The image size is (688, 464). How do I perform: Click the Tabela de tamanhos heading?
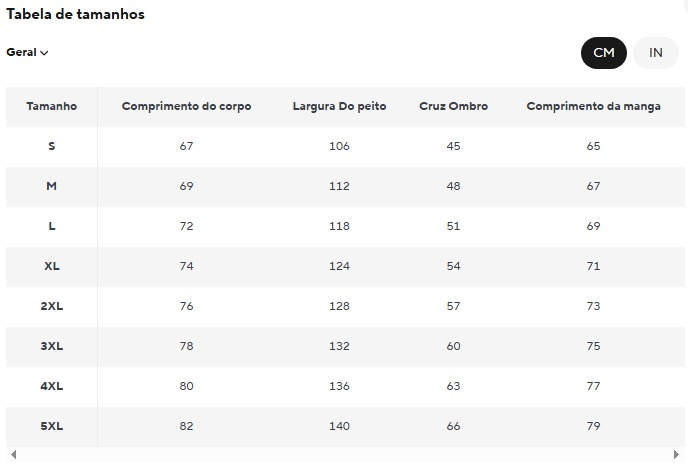point(75,15)
